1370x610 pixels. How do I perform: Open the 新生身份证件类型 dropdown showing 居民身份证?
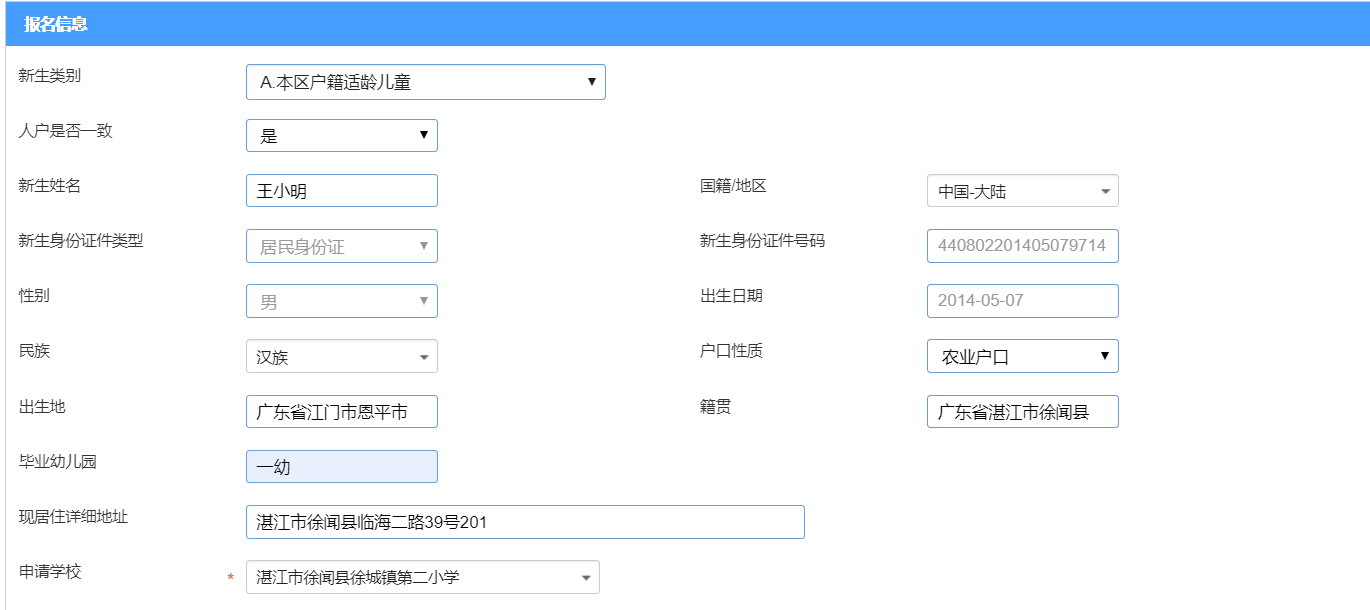(x=341, y=246)
